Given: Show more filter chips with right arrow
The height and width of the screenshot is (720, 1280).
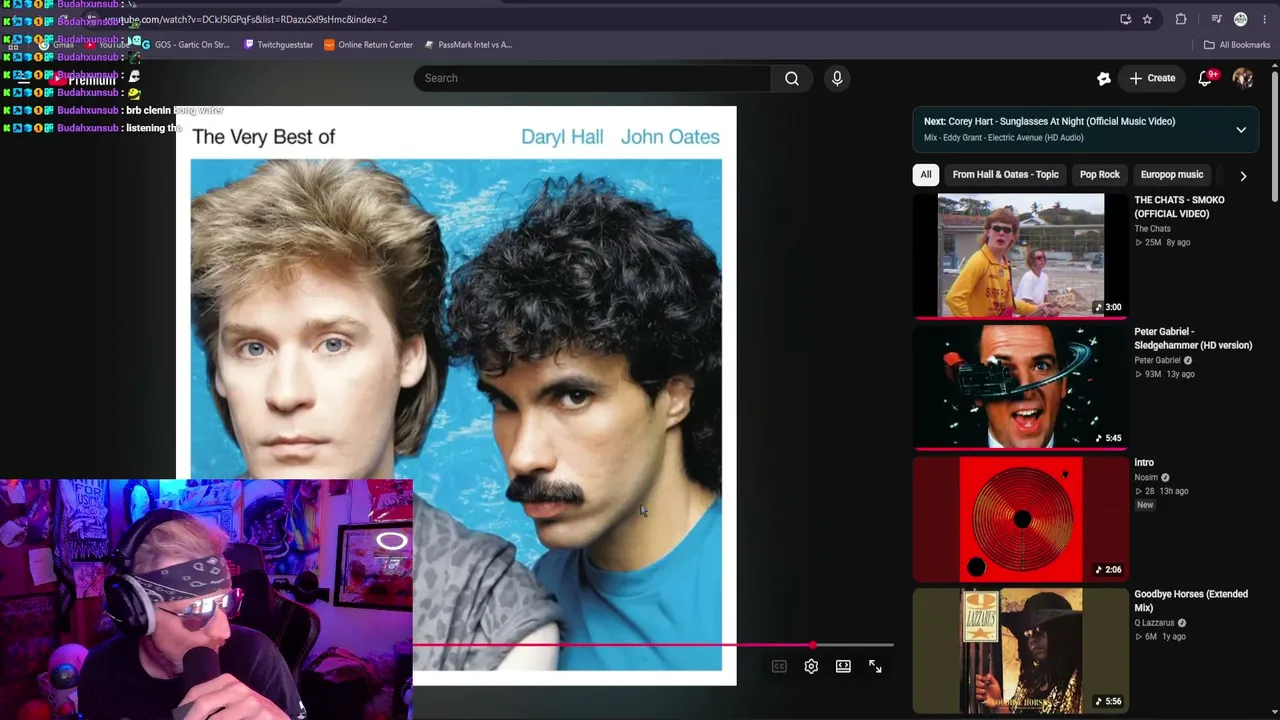Looking at the screenshot, I should tap(1243, 175).
